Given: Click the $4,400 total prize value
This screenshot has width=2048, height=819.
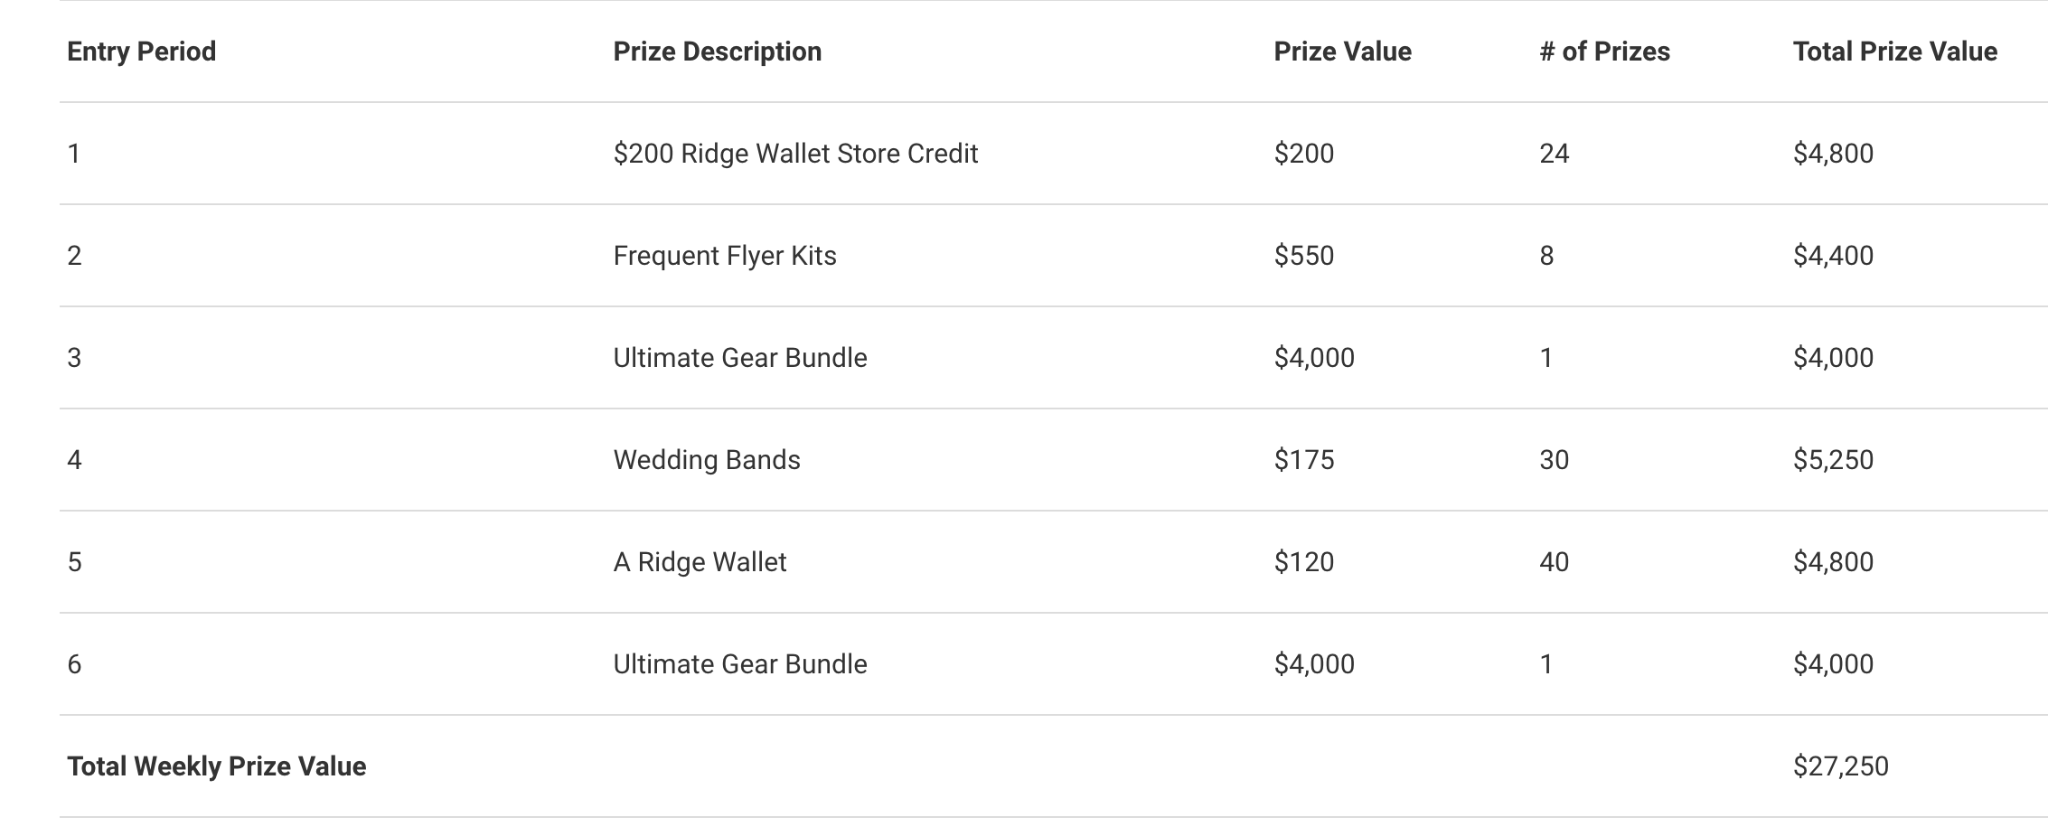Looking at the screenshot, I should 1832,256.
